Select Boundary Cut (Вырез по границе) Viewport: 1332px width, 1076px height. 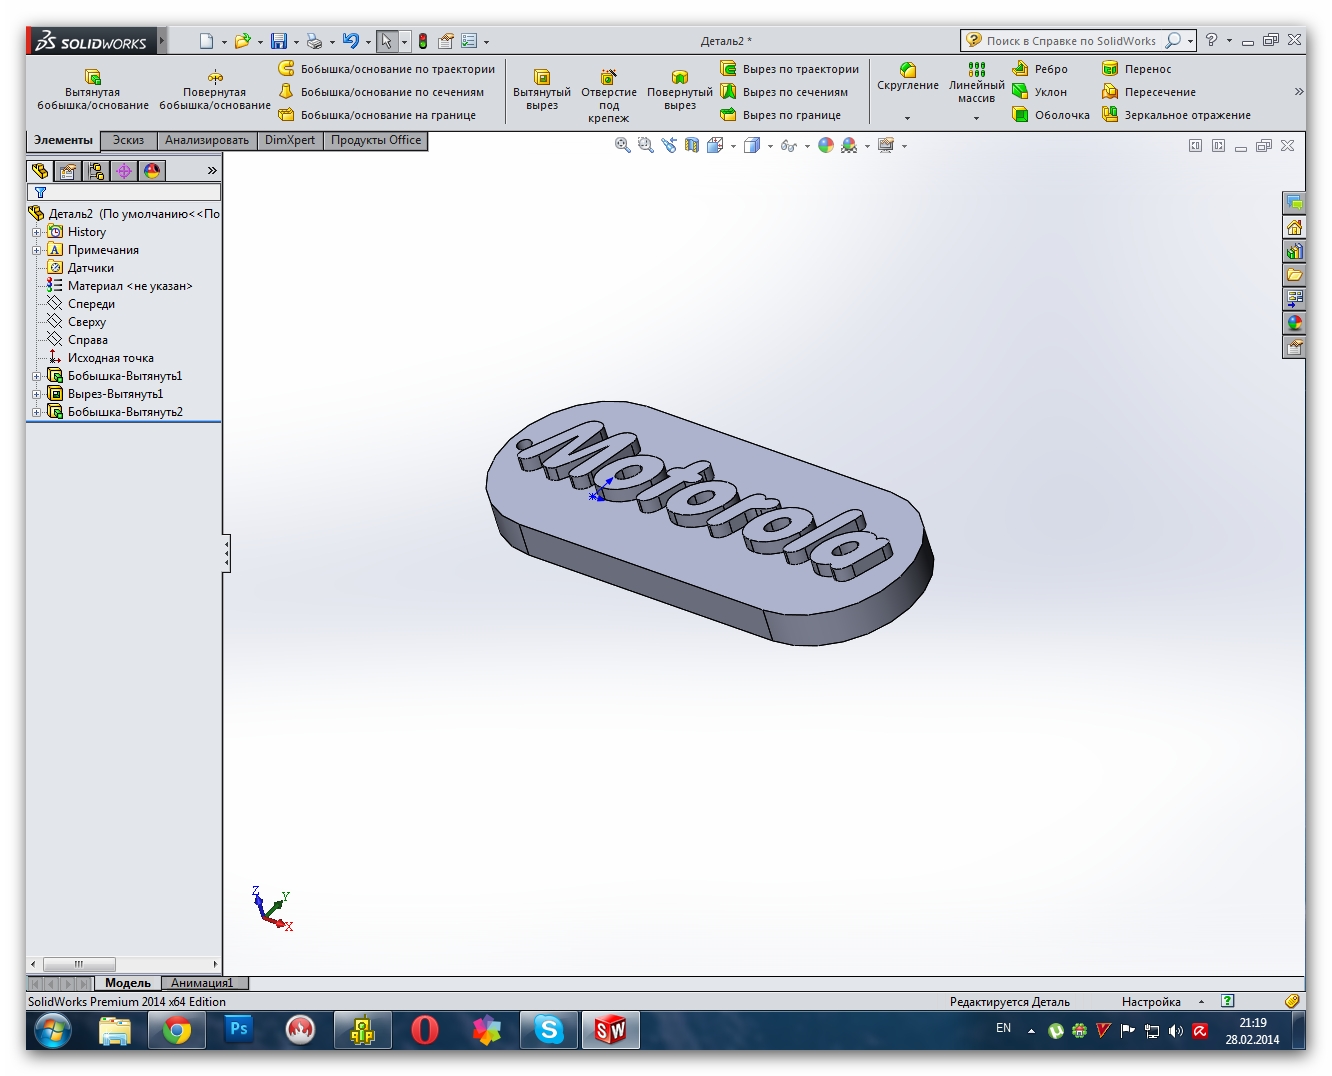(x=781, y=115)
